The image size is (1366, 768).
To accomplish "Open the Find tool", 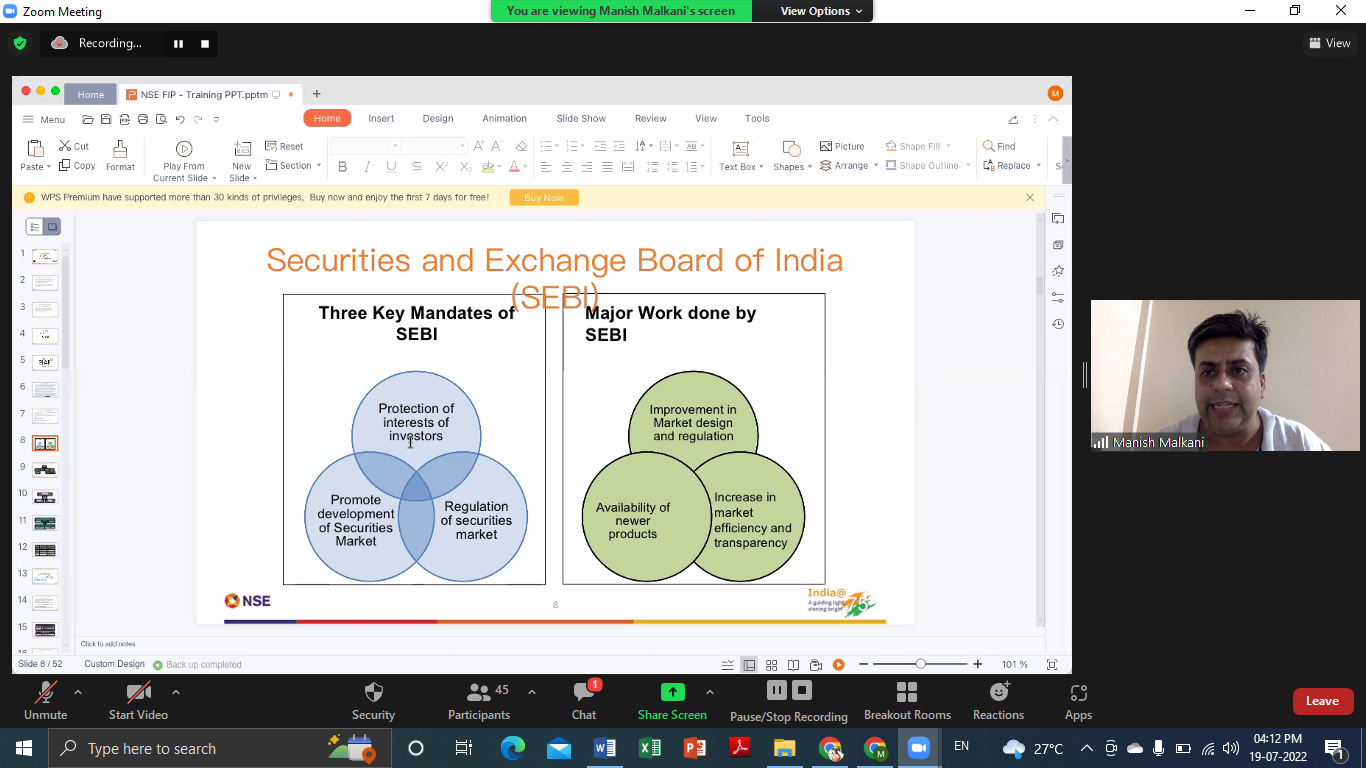I will pyautogui.click(x=1001, y=145).
